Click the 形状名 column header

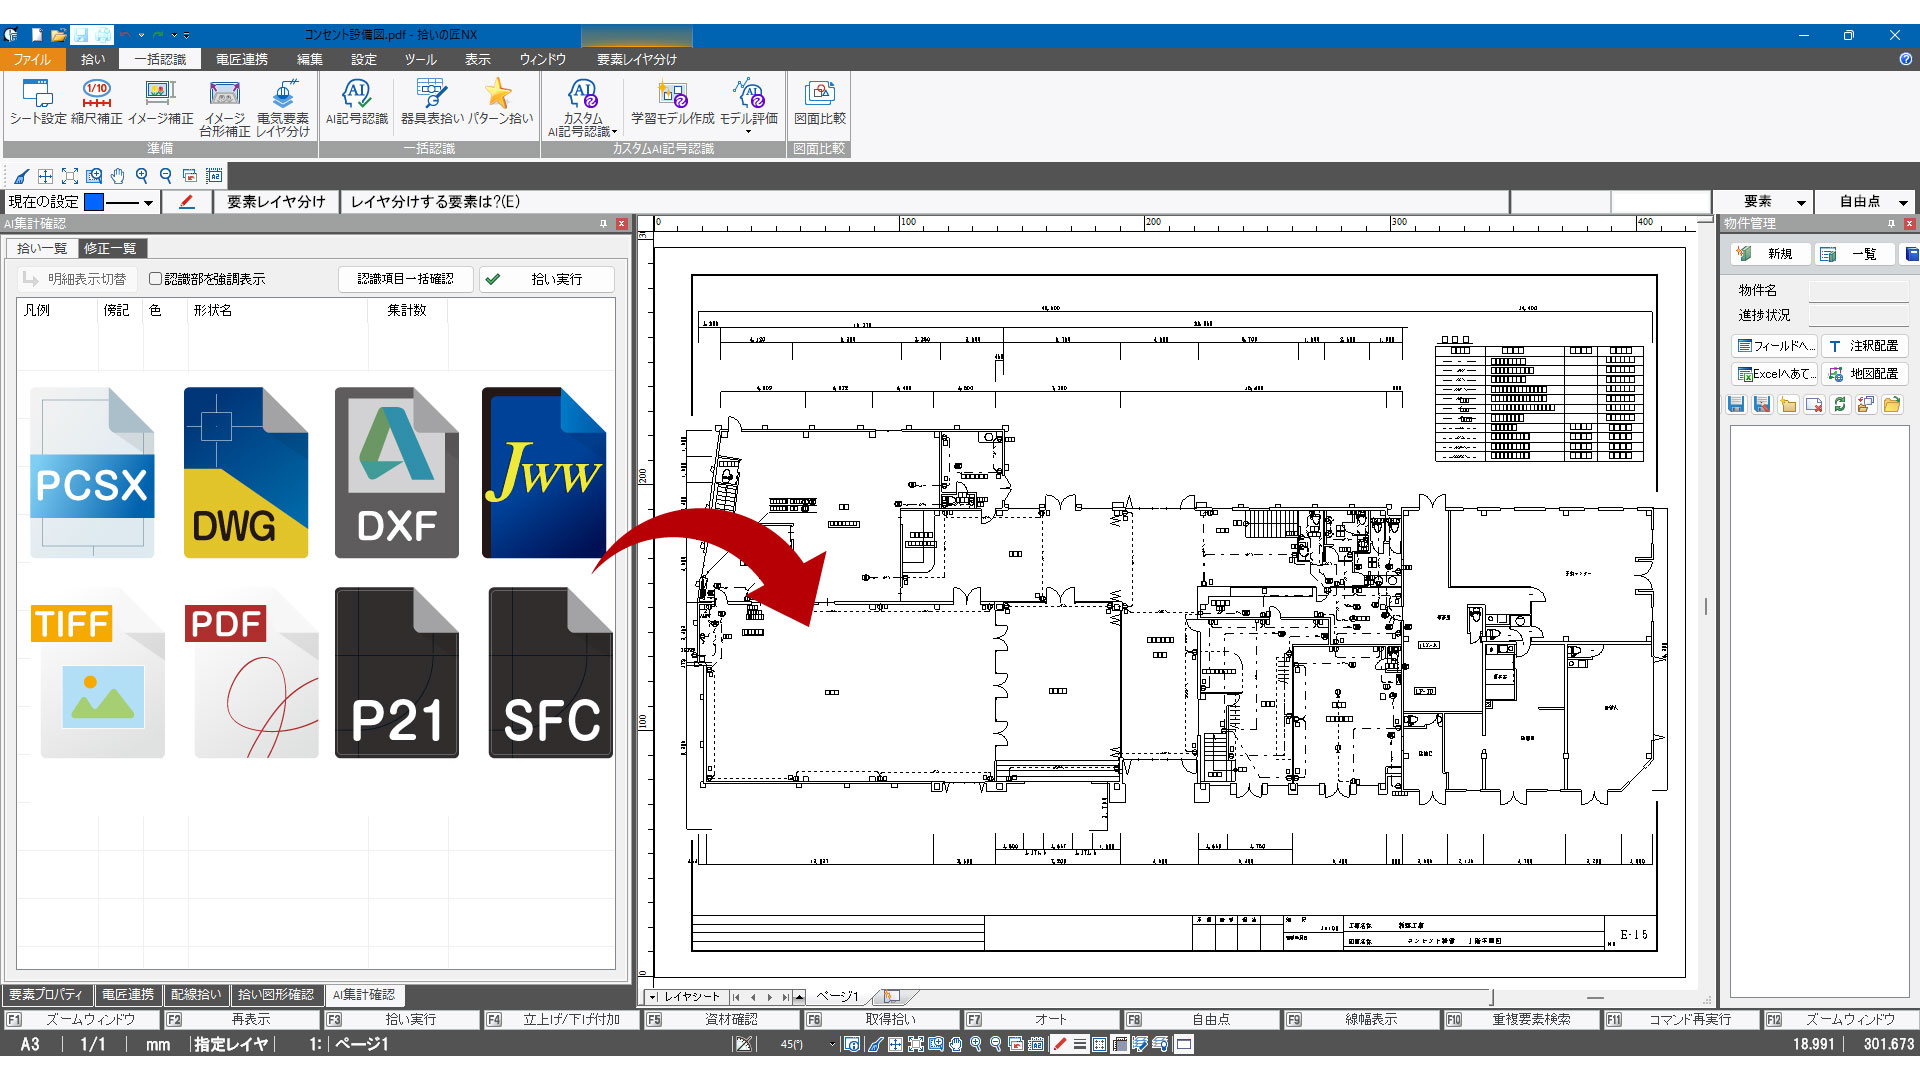(x=278, y=310)
